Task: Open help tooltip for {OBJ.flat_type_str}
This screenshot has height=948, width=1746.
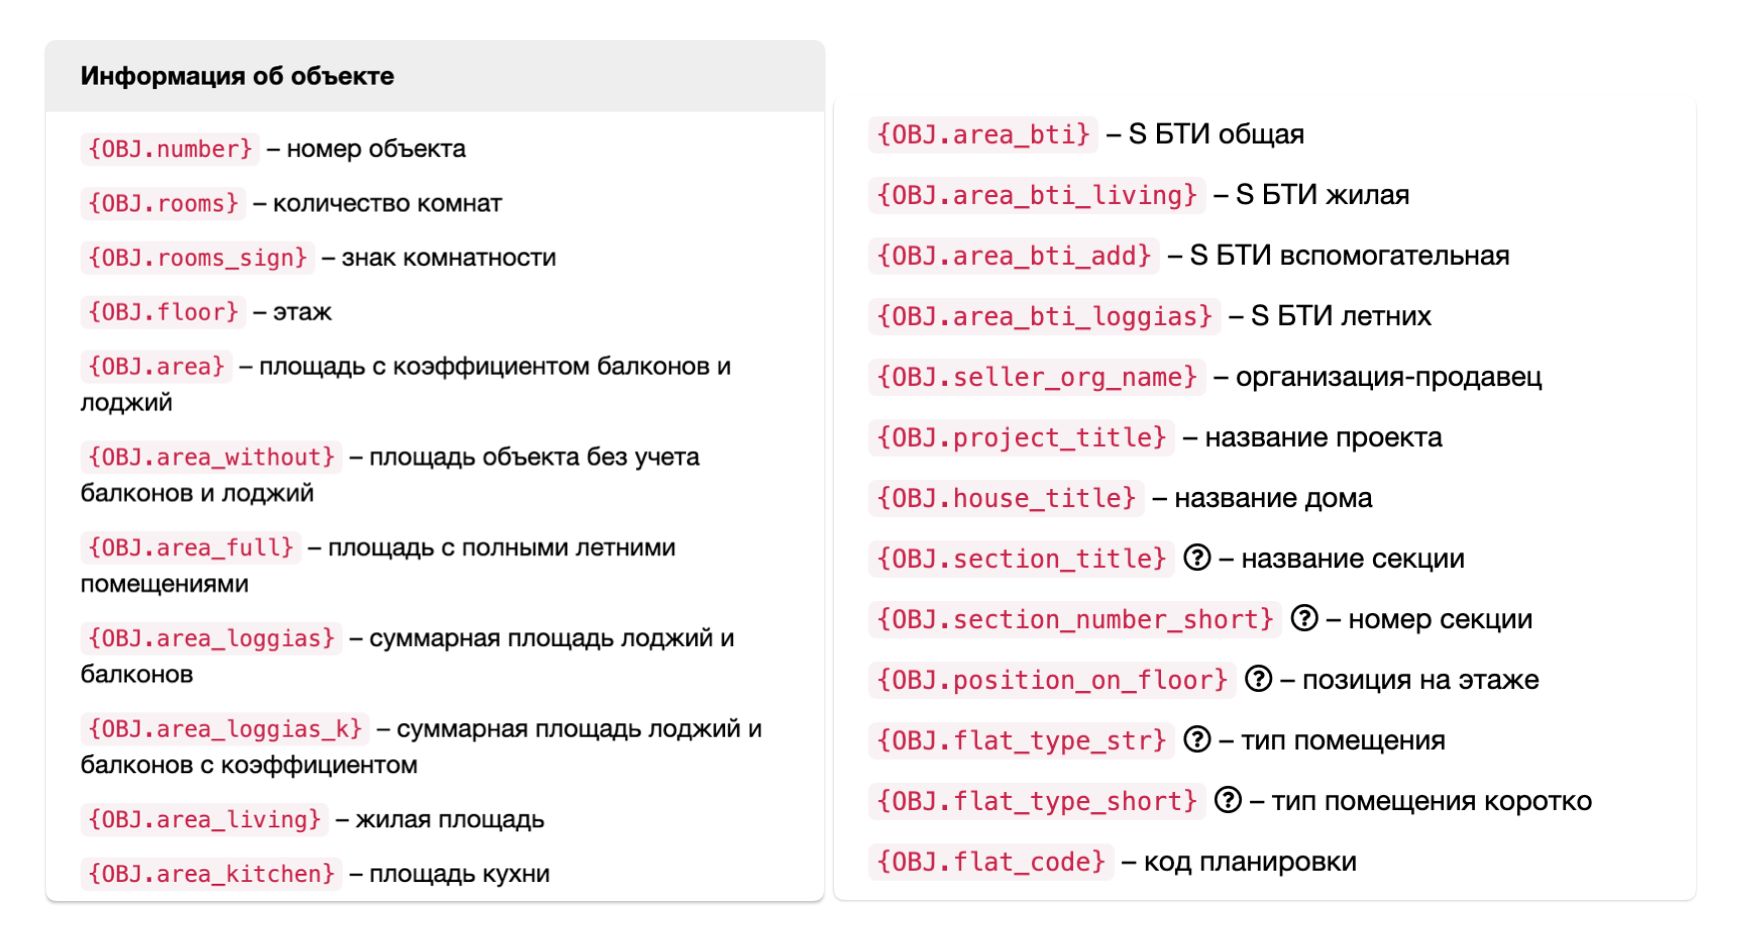Action: (1197, 740)
